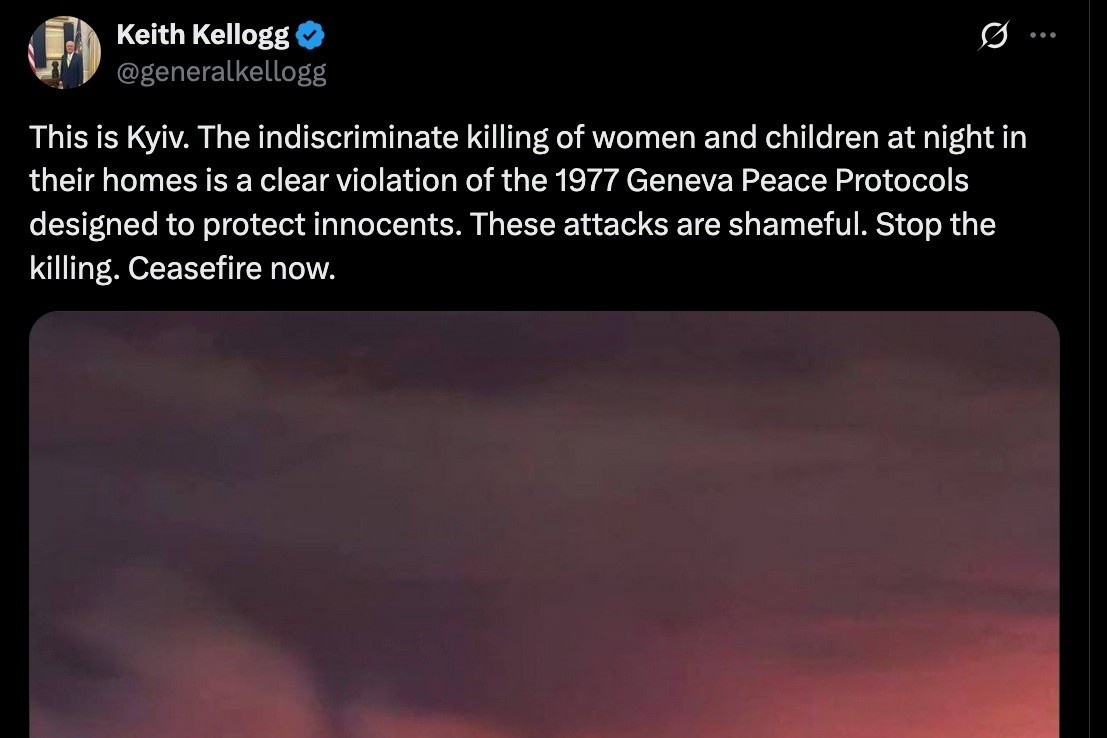Click the sentence "These attacks are shameful."
Image resolution: width=1107 pixels, height=738 pixels.
(x=669, y=225)
